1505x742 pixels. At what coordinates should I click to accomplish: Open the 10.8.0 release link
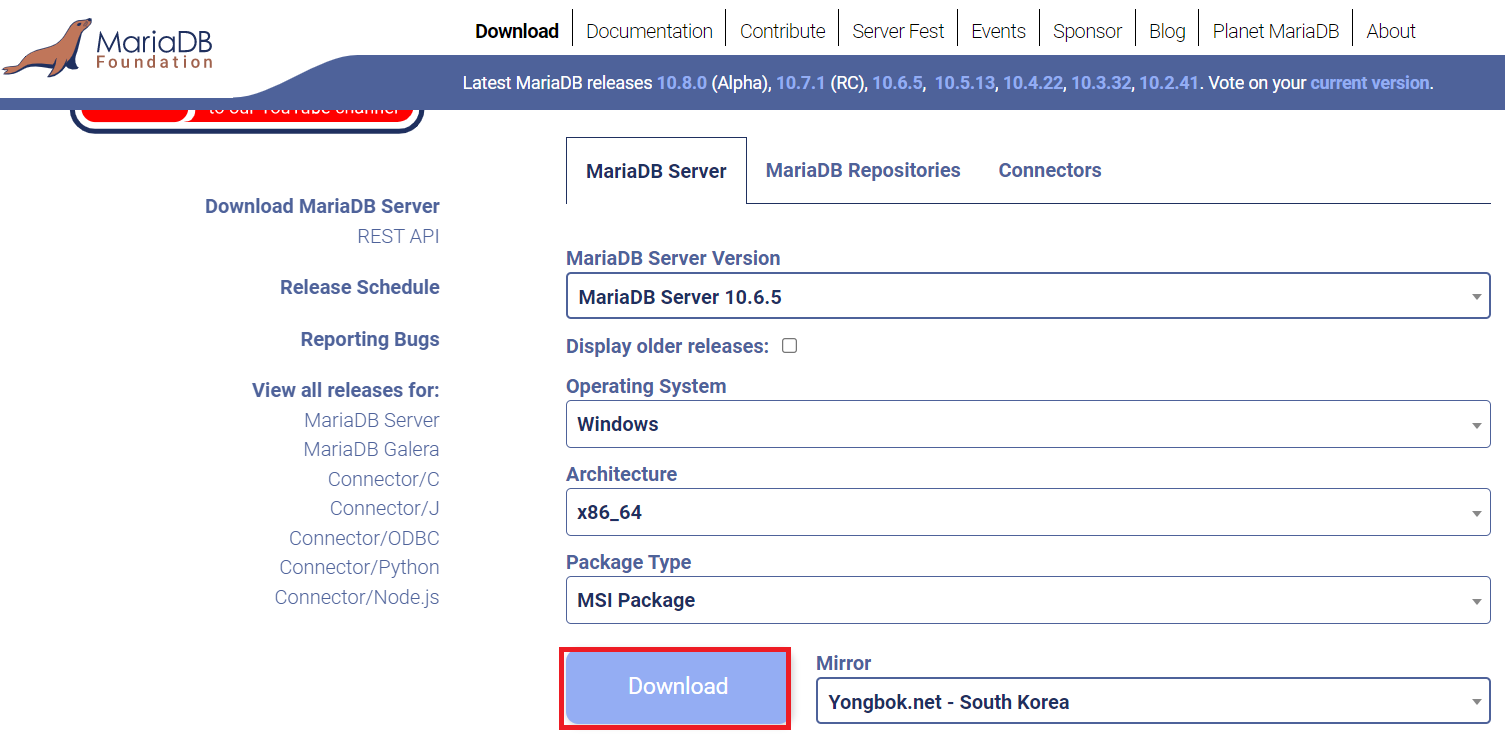[x=682, y=83]
